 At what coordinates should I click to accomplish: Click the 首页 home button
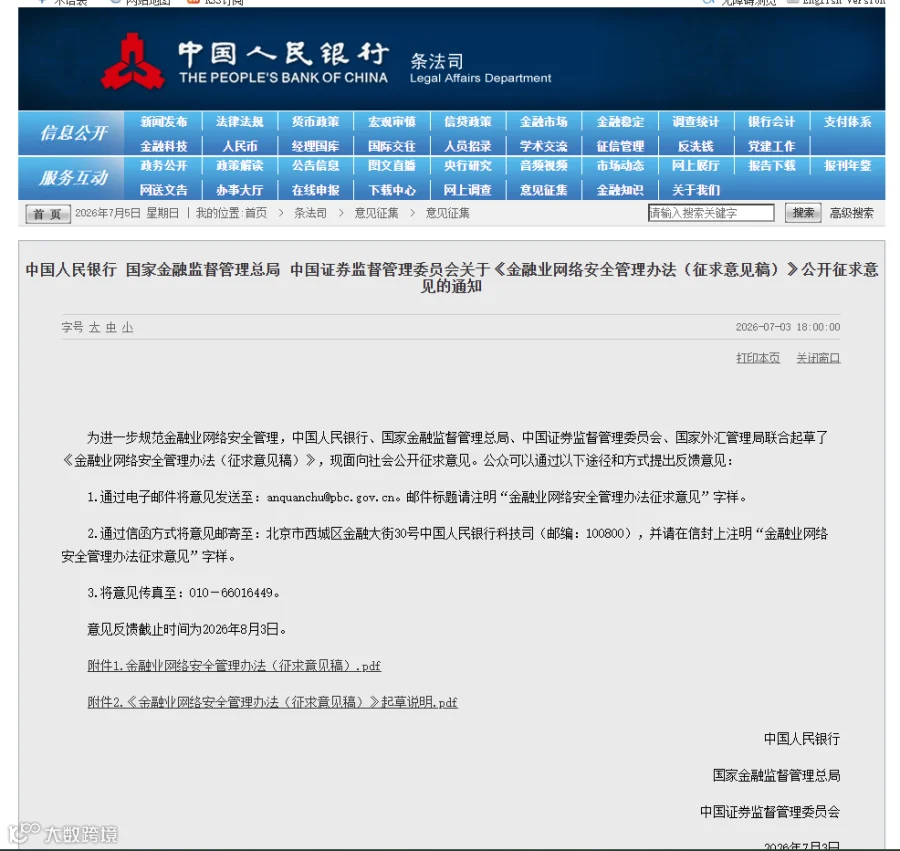pyautogui.click(x=48, y=214)
